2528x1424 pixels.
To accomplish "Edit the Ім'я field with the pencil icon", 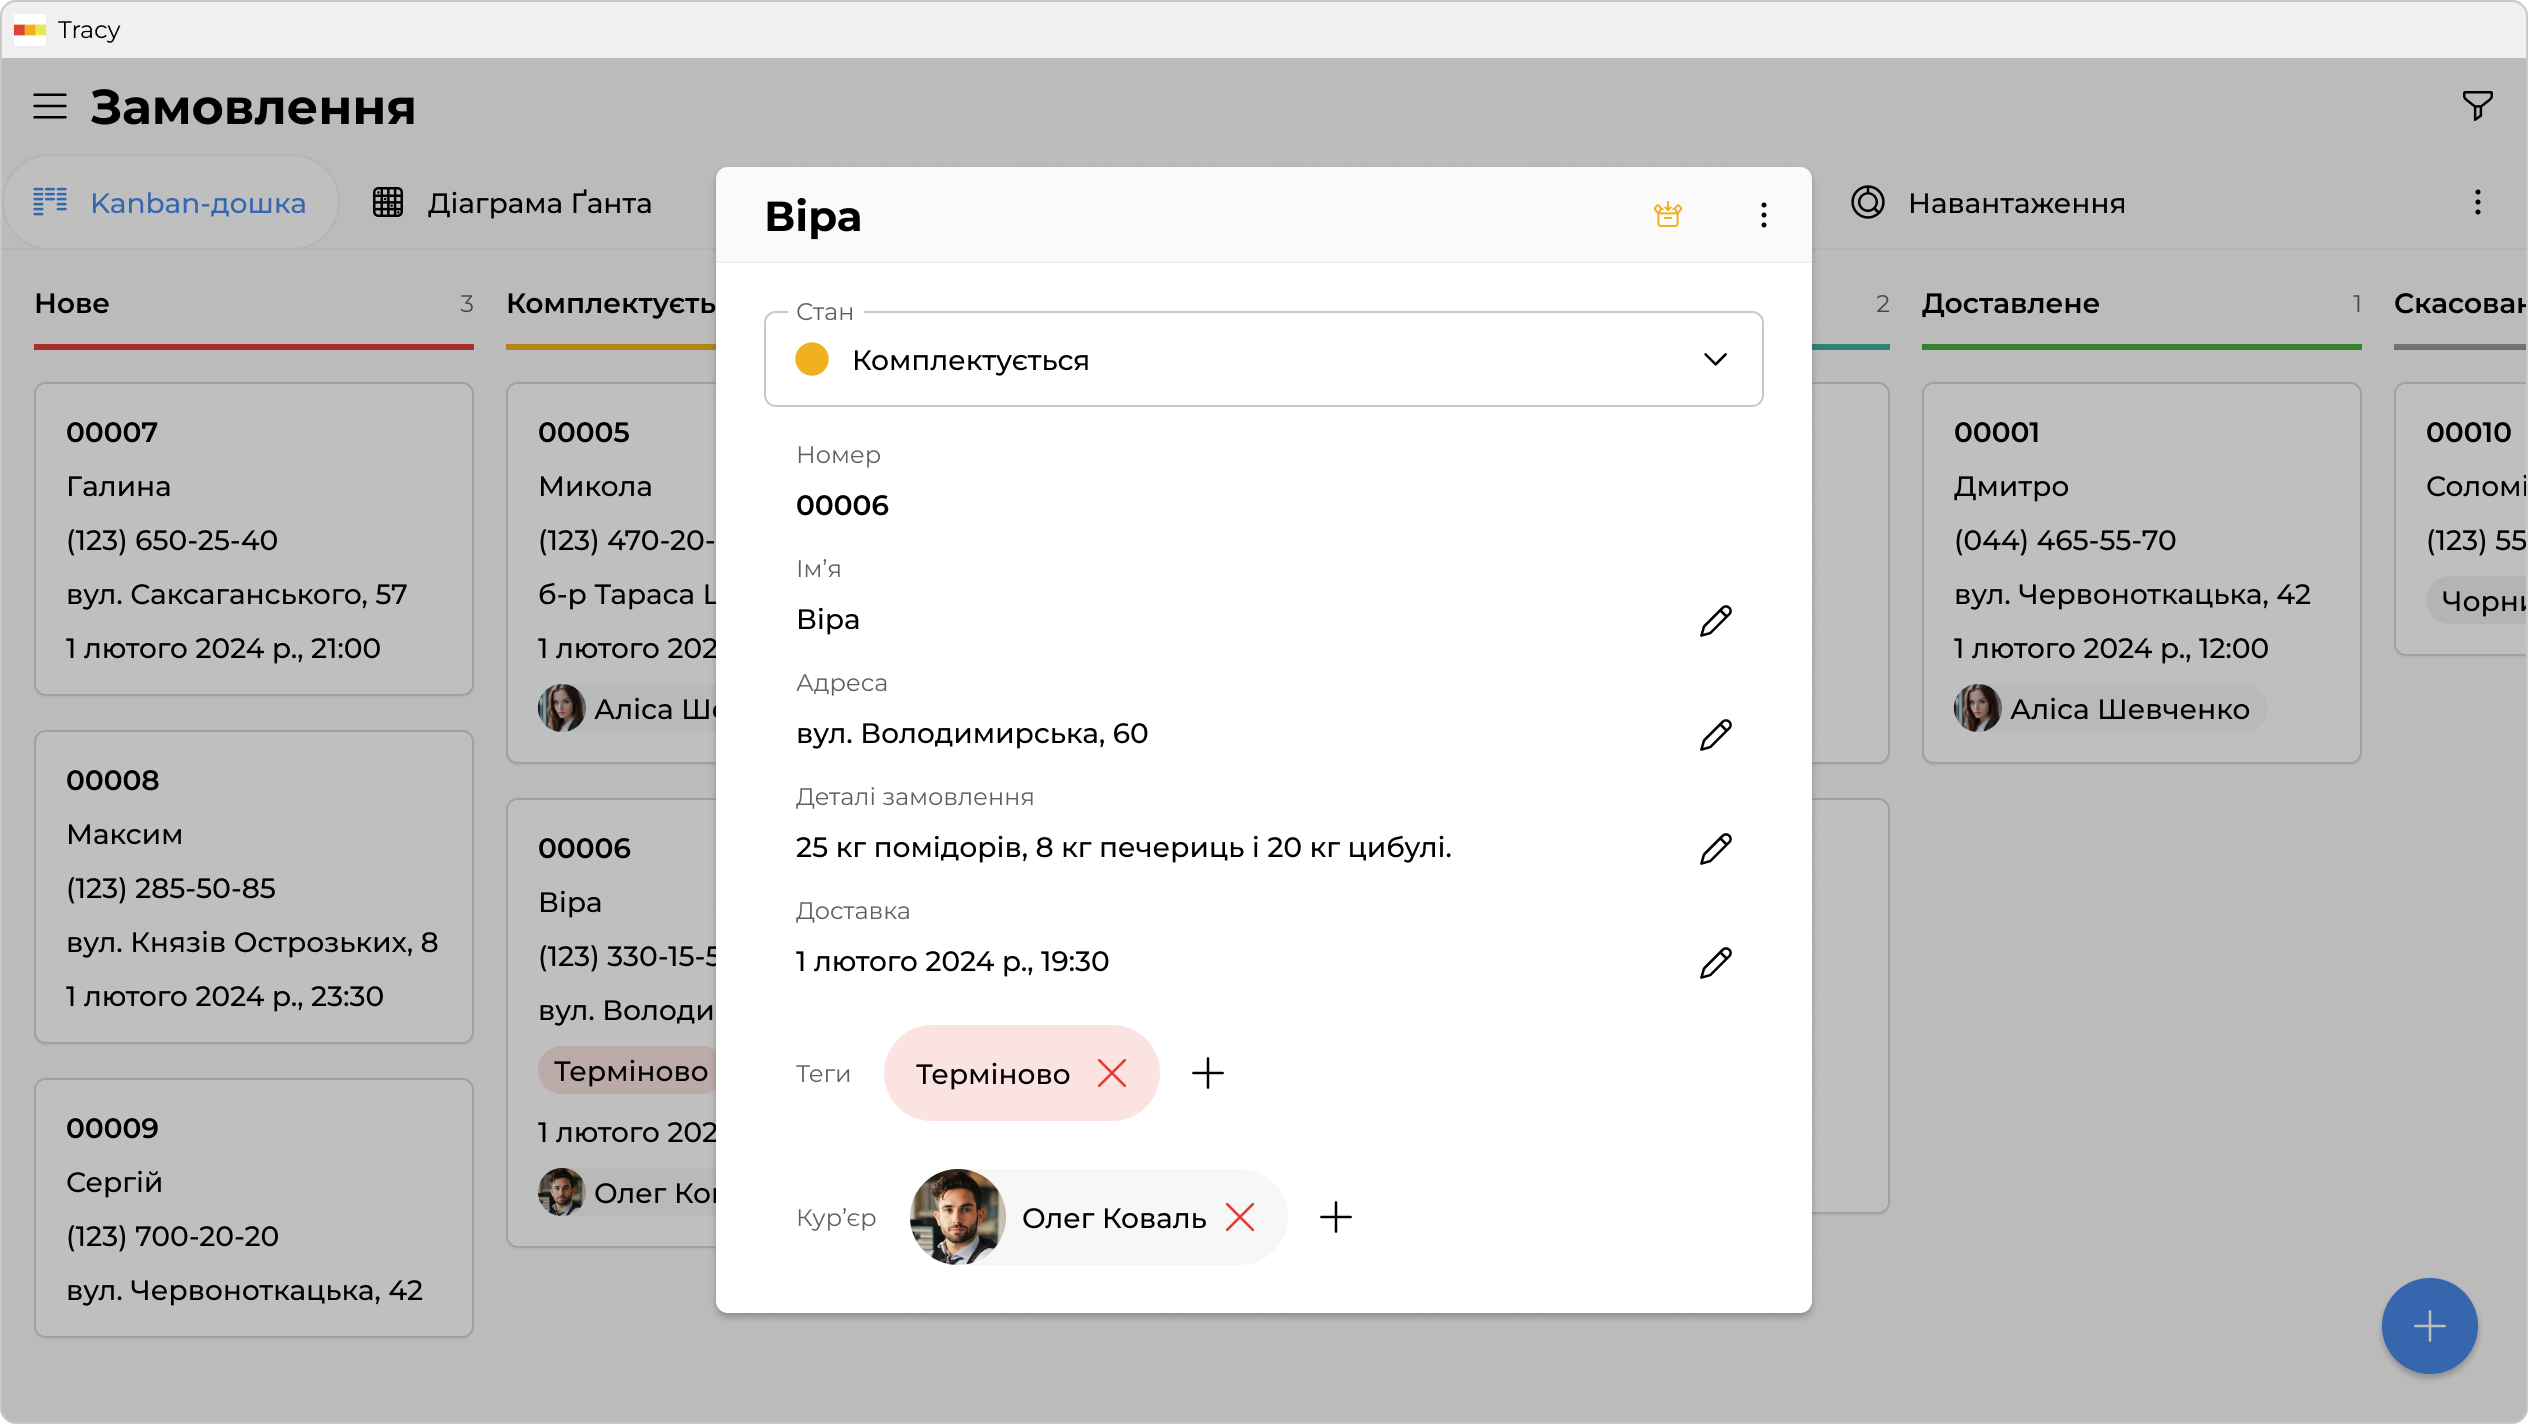I will 1715,620.
